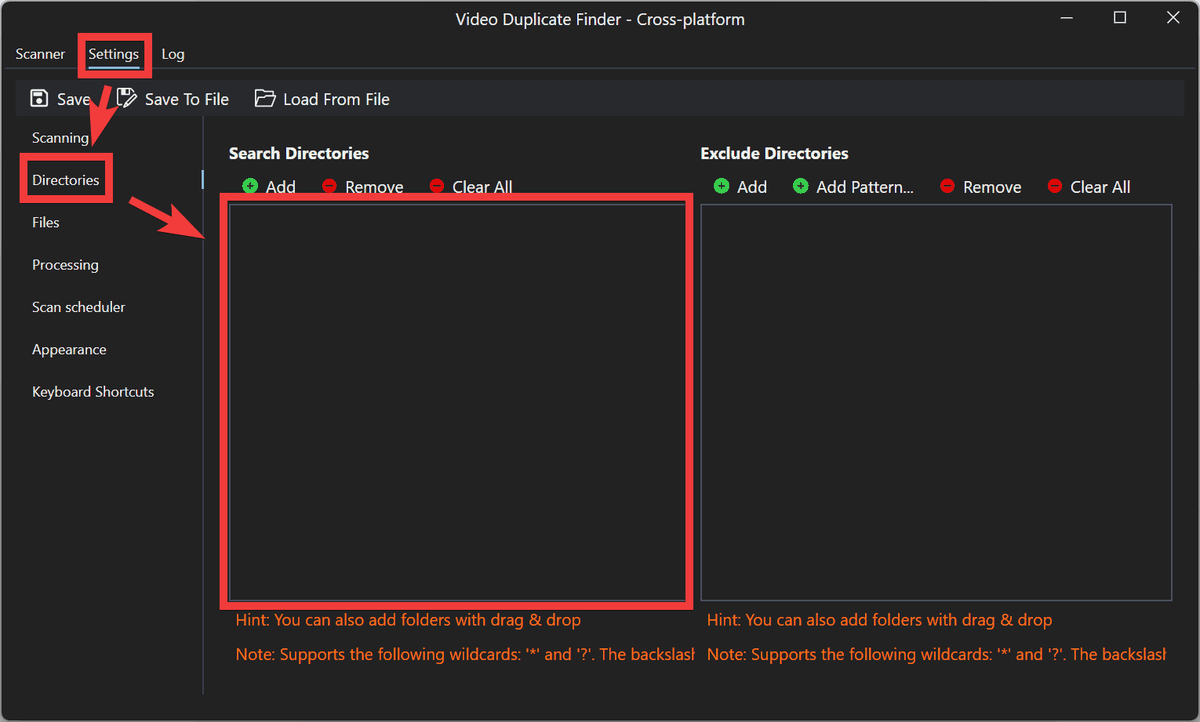Click red Remove icon under Exclude Directories
Viewport: 1200px width, 722px height.
948,186
